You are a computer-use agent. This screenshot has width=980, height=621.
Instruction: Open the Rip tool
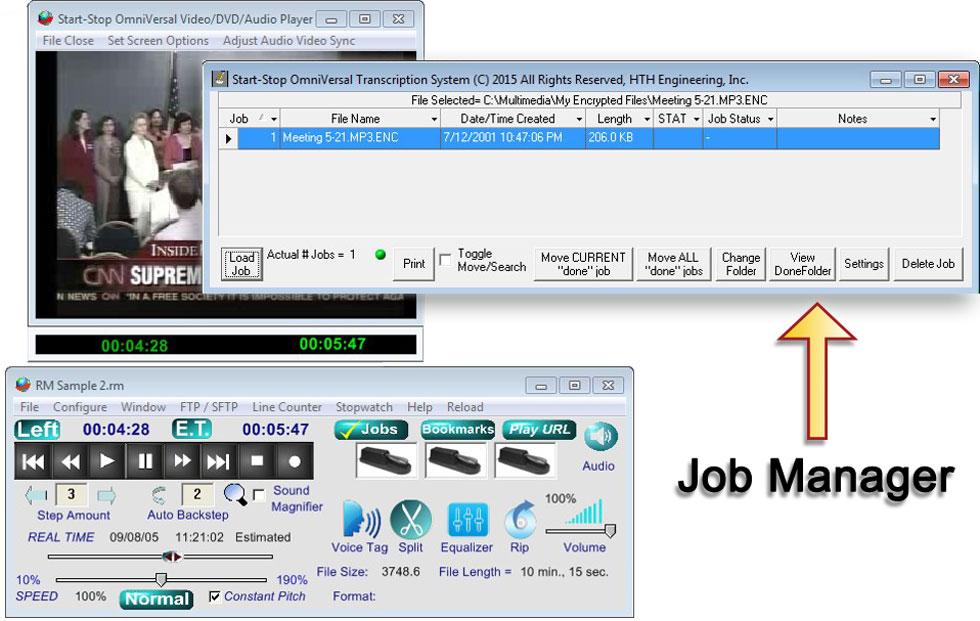pyautogui.click(x=520, y=519)
